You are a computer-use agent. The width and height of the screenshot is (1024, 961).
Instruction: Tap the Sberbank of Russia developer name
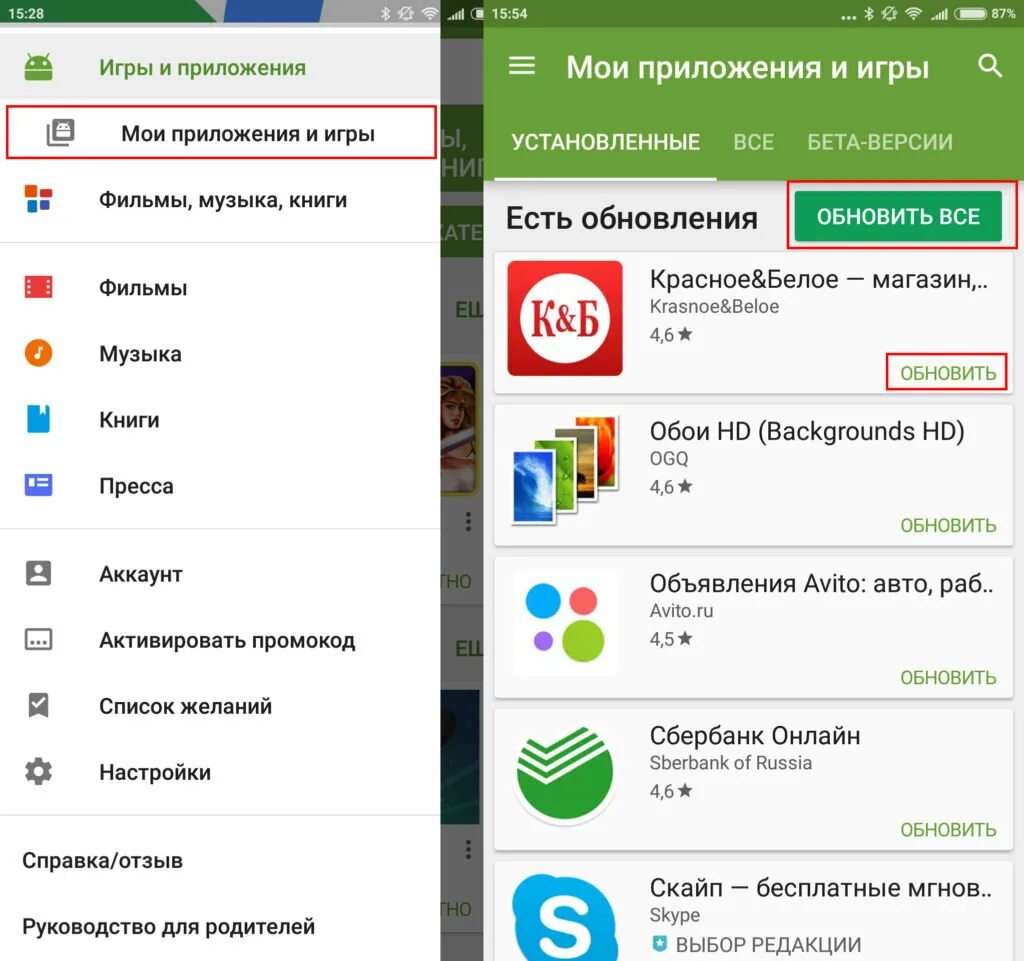730,763
